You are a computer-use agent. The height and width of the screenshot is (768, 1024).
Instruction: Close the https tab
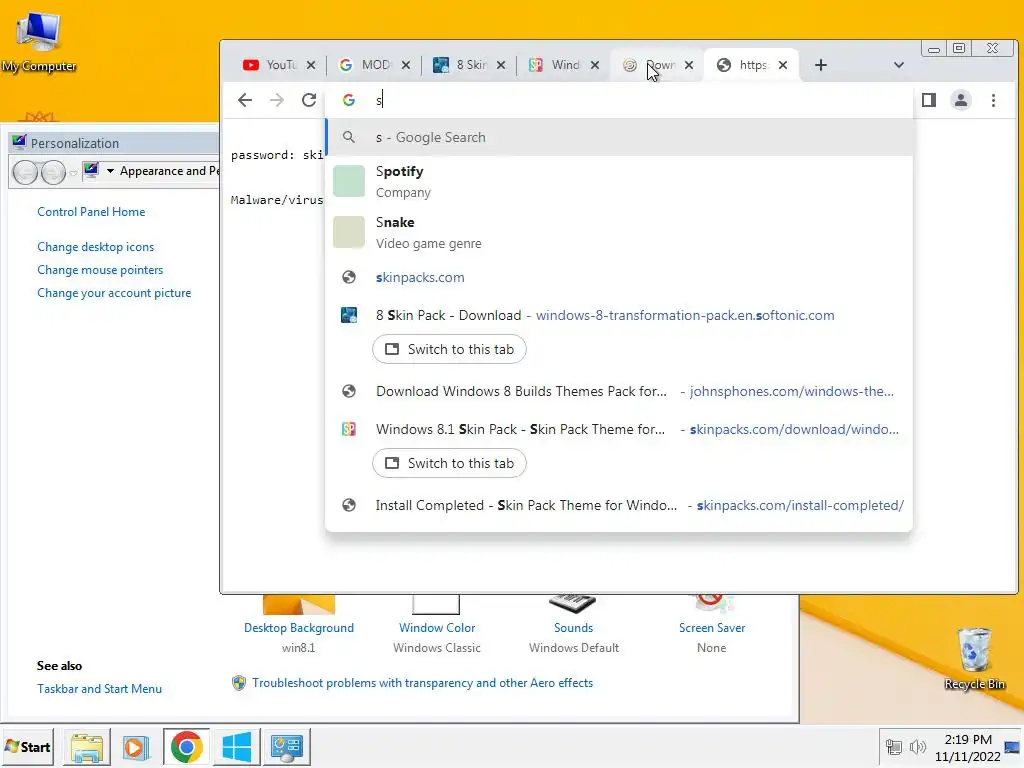783,65
